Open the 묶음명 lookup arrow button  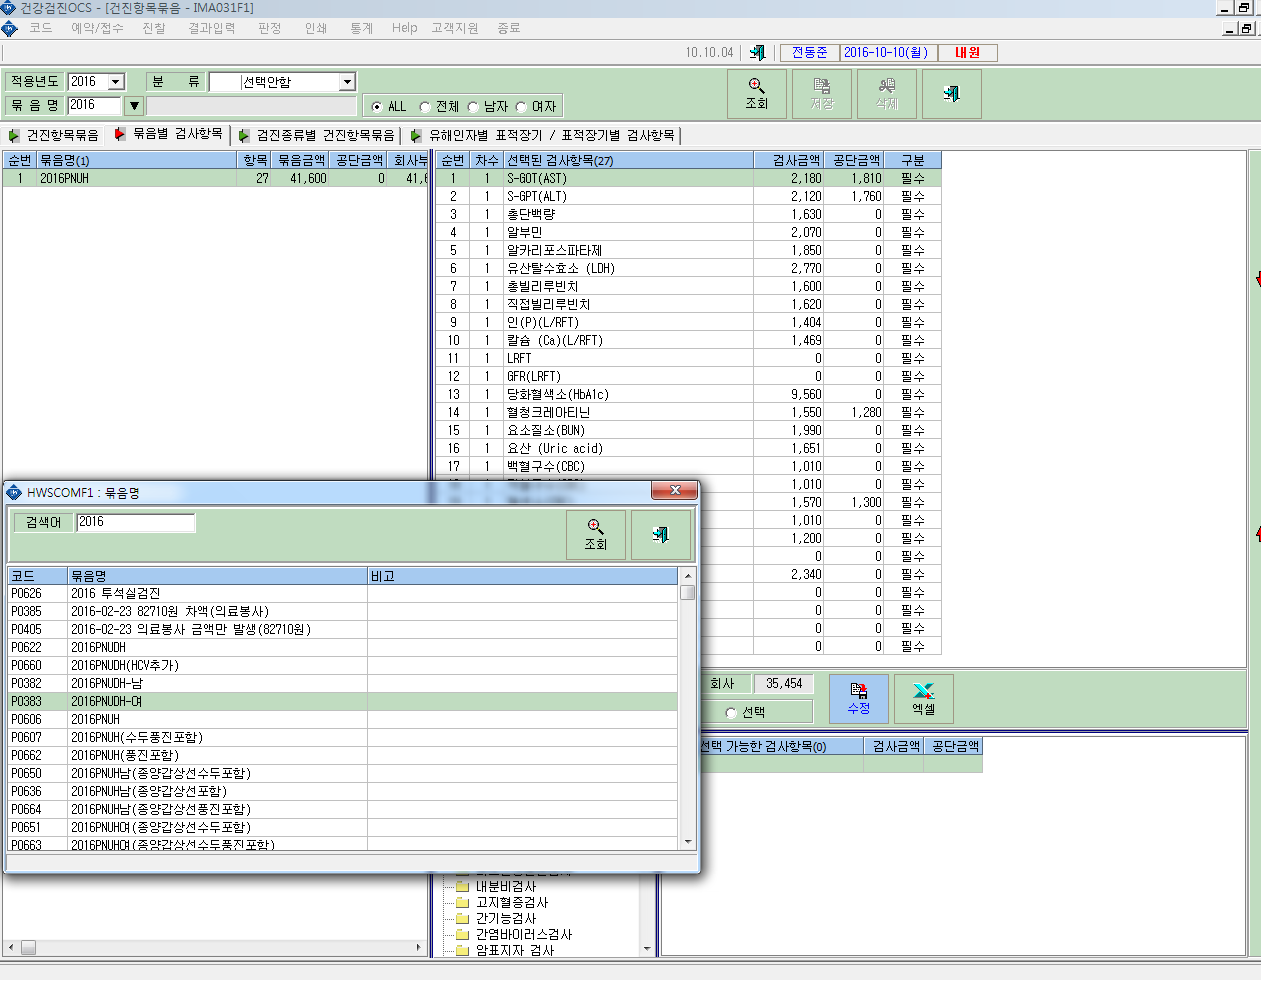pyautogui.click(x=134, y=105)
